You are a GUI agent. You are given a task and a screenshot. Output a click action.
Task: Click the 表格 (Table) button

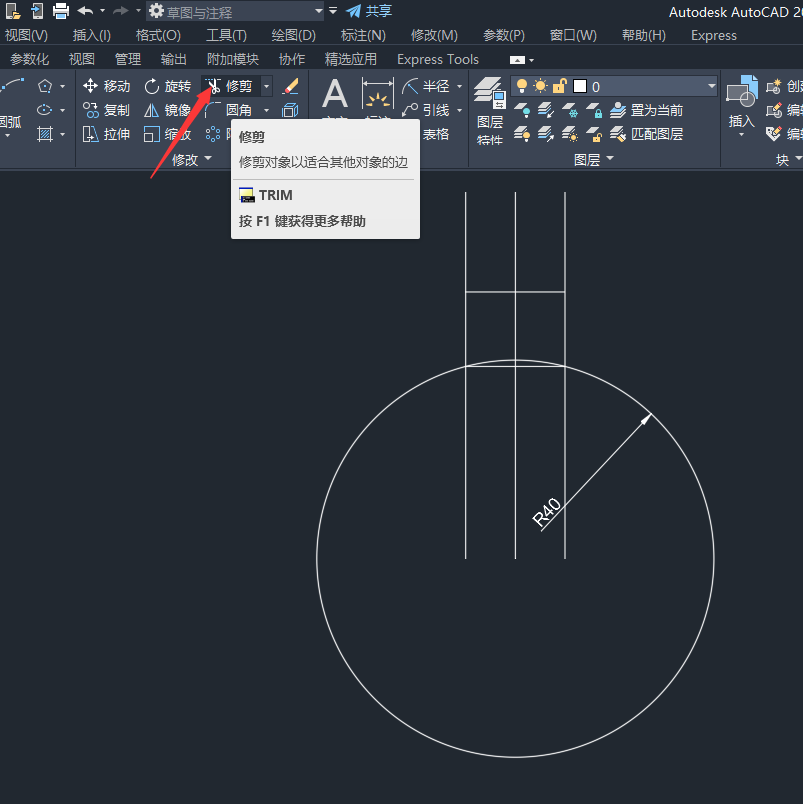pos(436,134)
